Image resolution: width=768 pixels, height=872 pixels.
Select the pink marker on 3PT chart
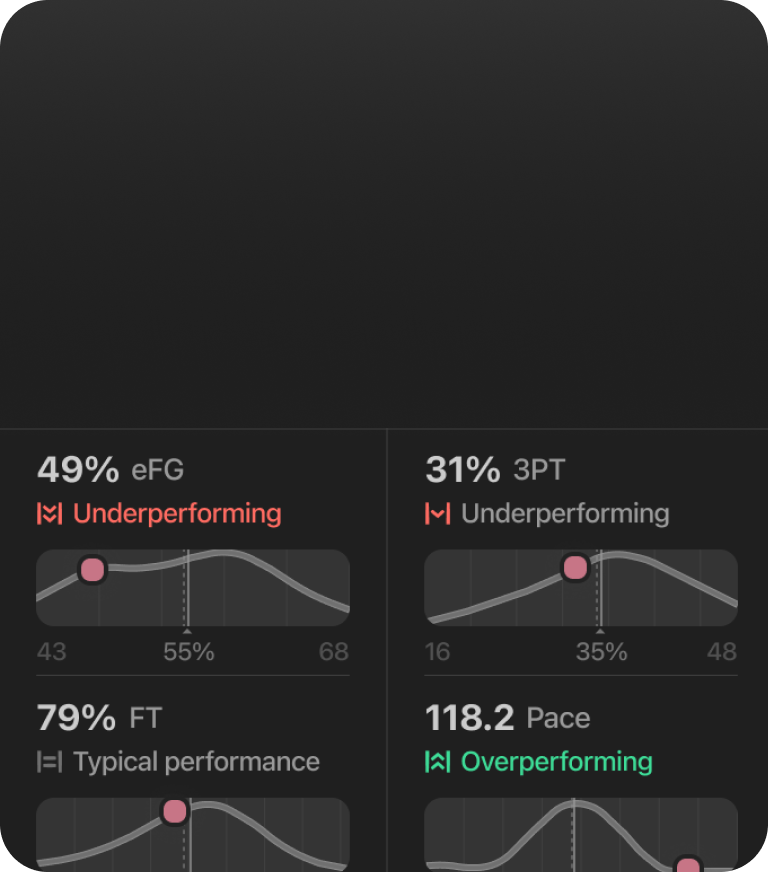pyautogui.click(x=575, y=568)
